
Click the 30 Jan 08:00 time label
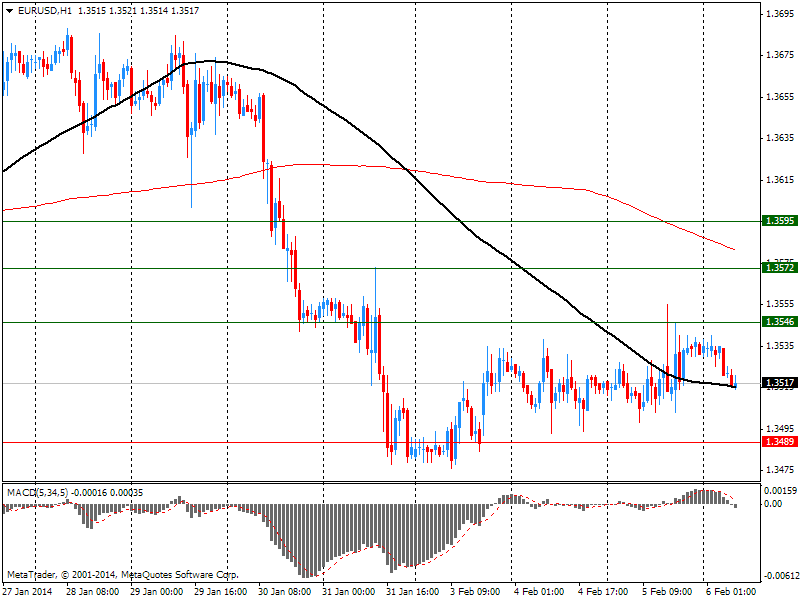coord(287,591)
